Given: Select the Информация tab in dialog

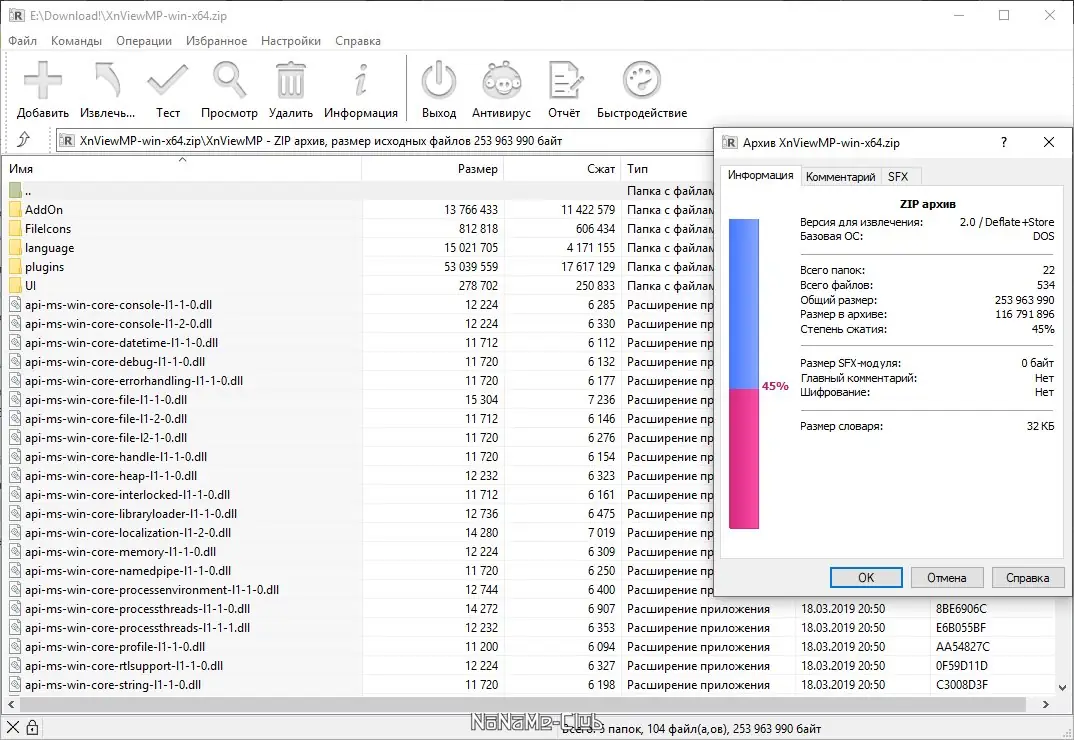Looking at the screenshot, I should point(760,175).
